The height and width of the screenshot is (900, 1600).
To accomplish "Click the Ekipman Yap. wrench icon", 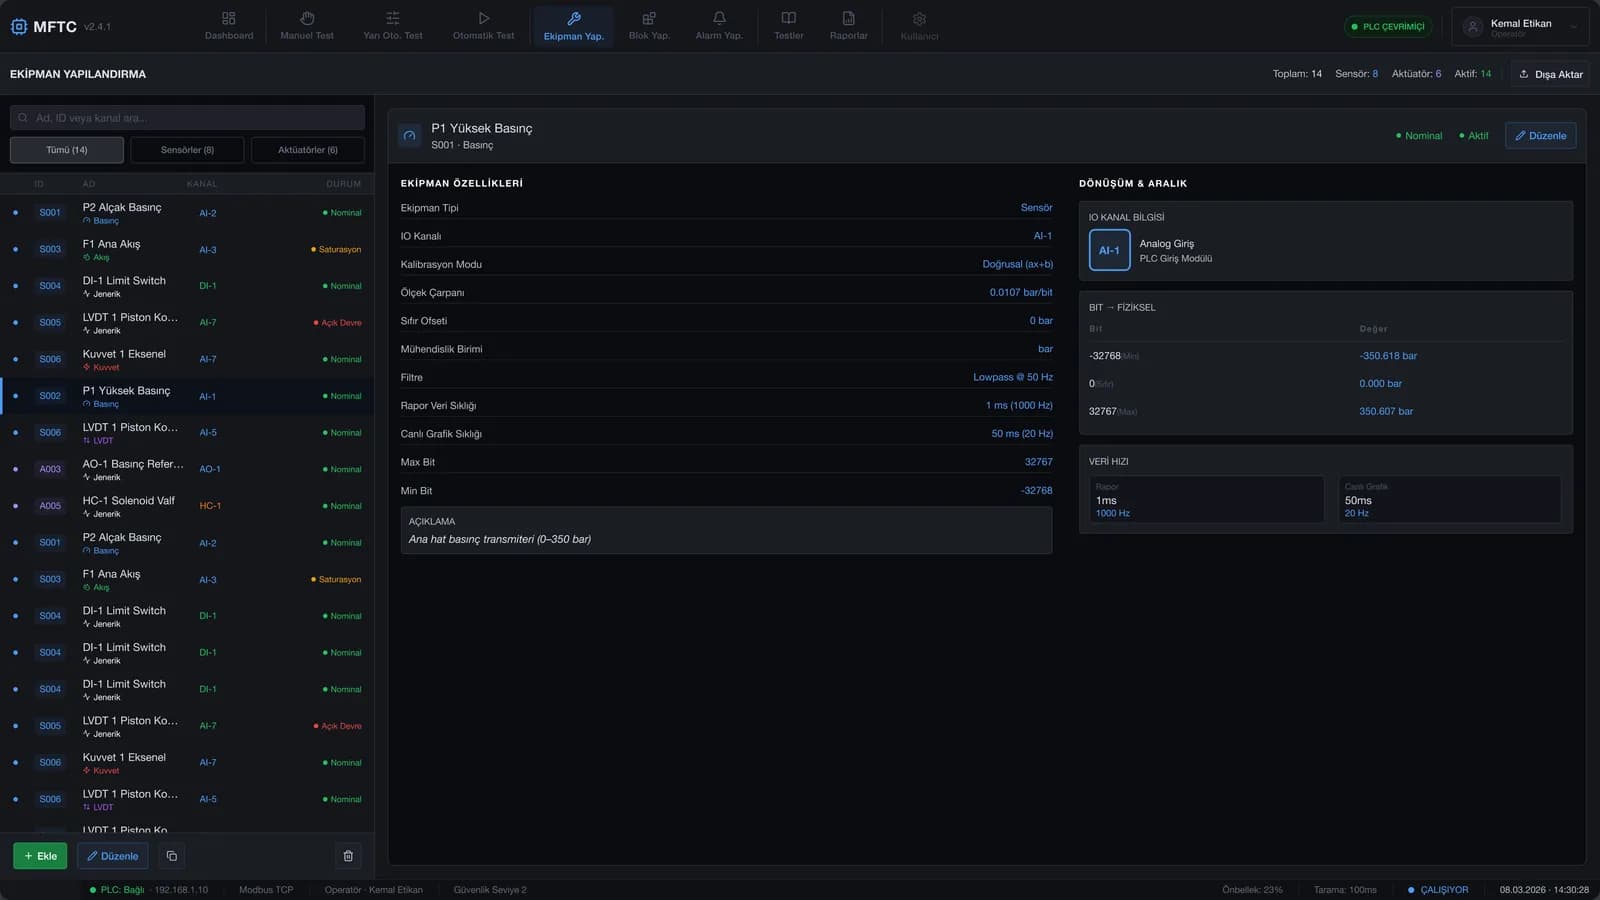I will 574,18.
